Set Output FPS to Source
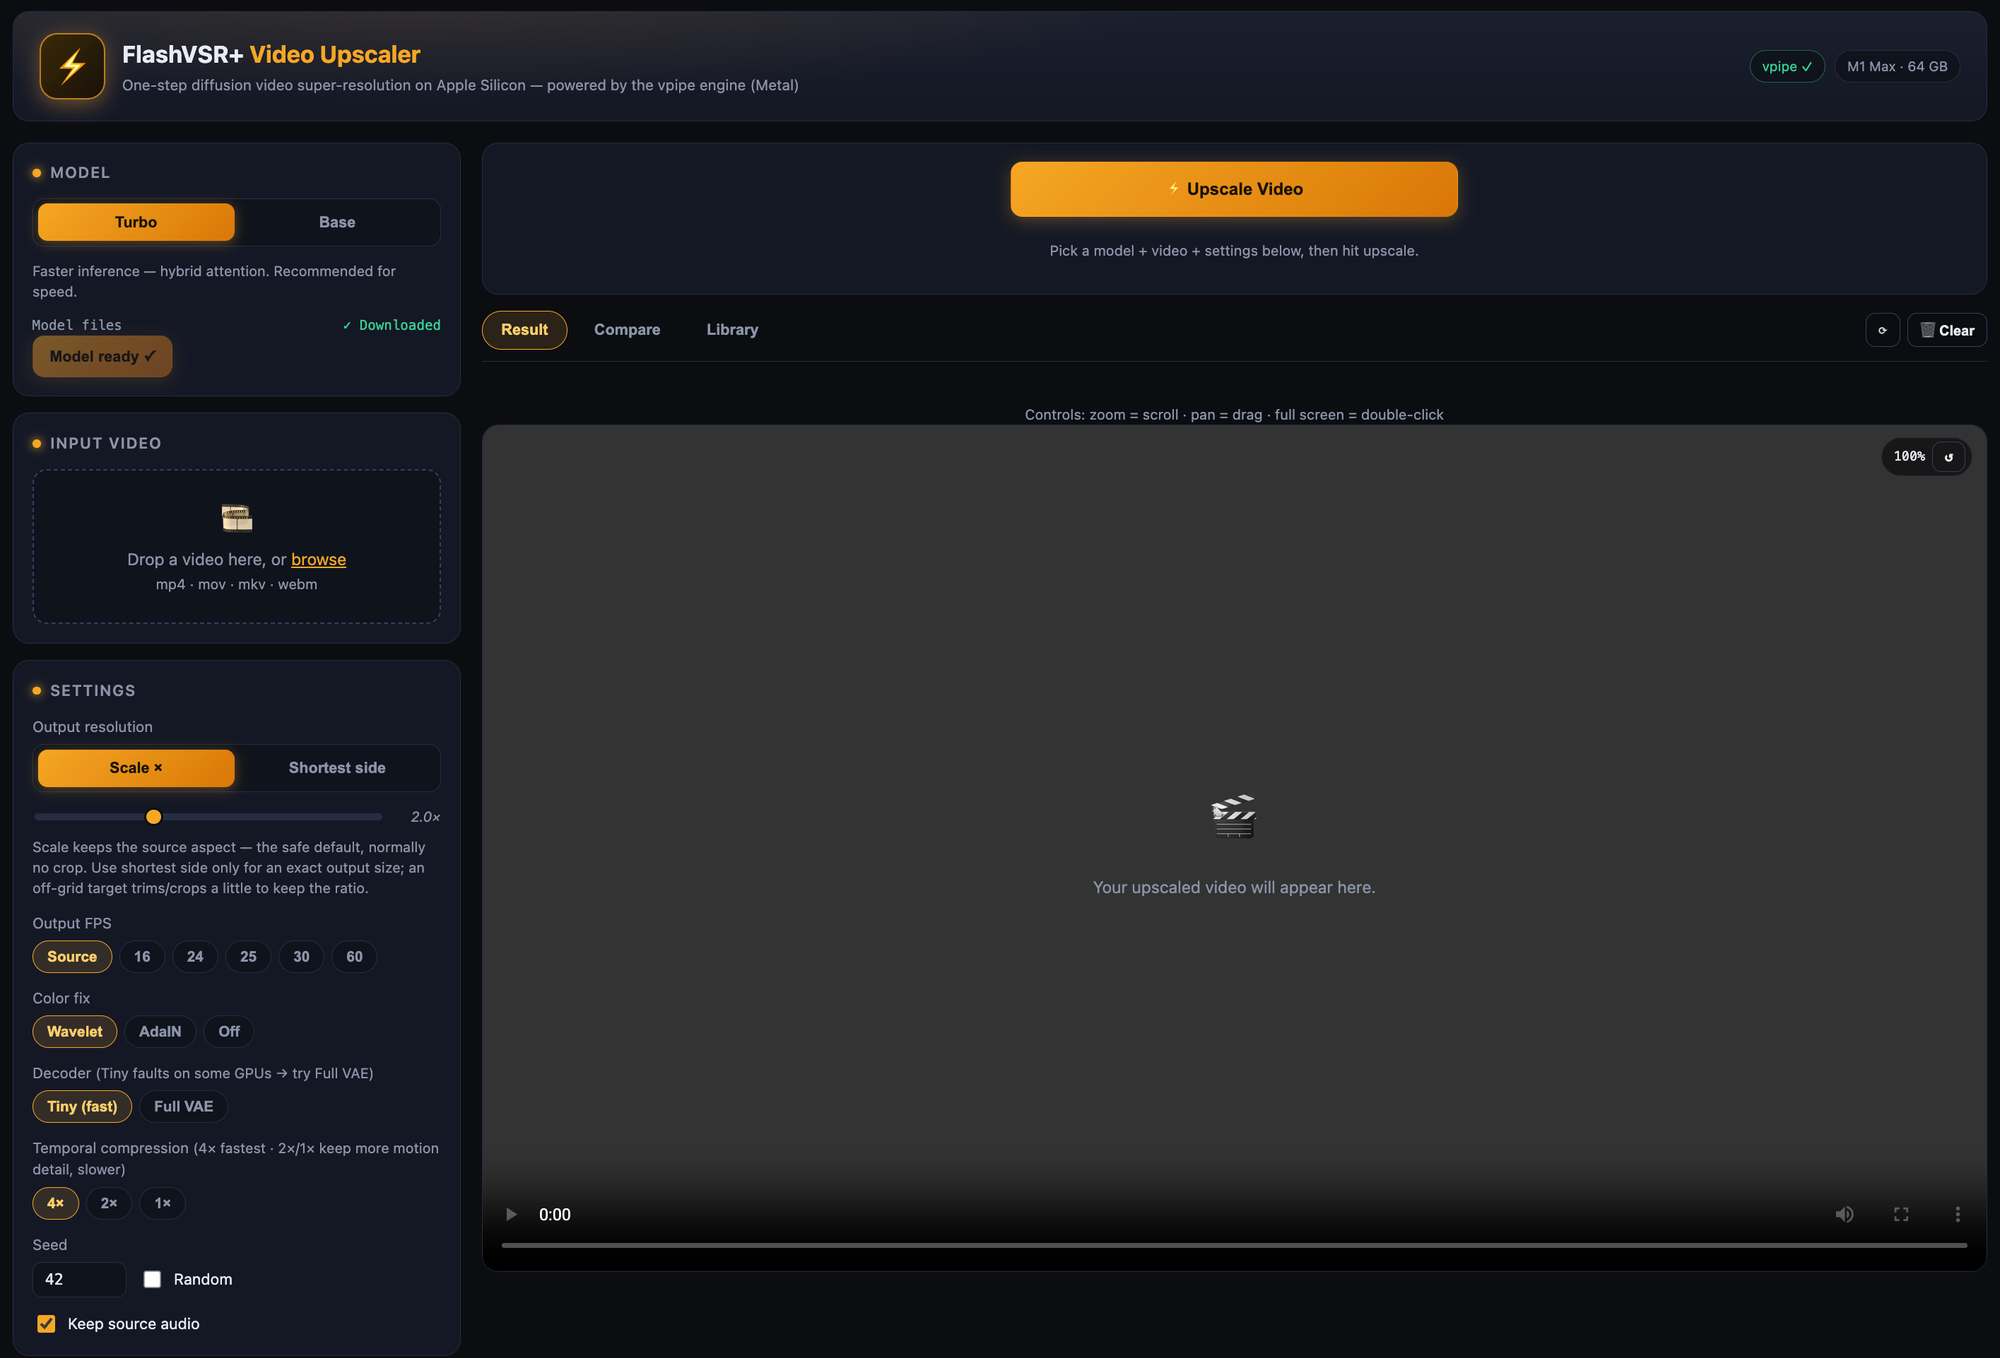 coord(72,957)
